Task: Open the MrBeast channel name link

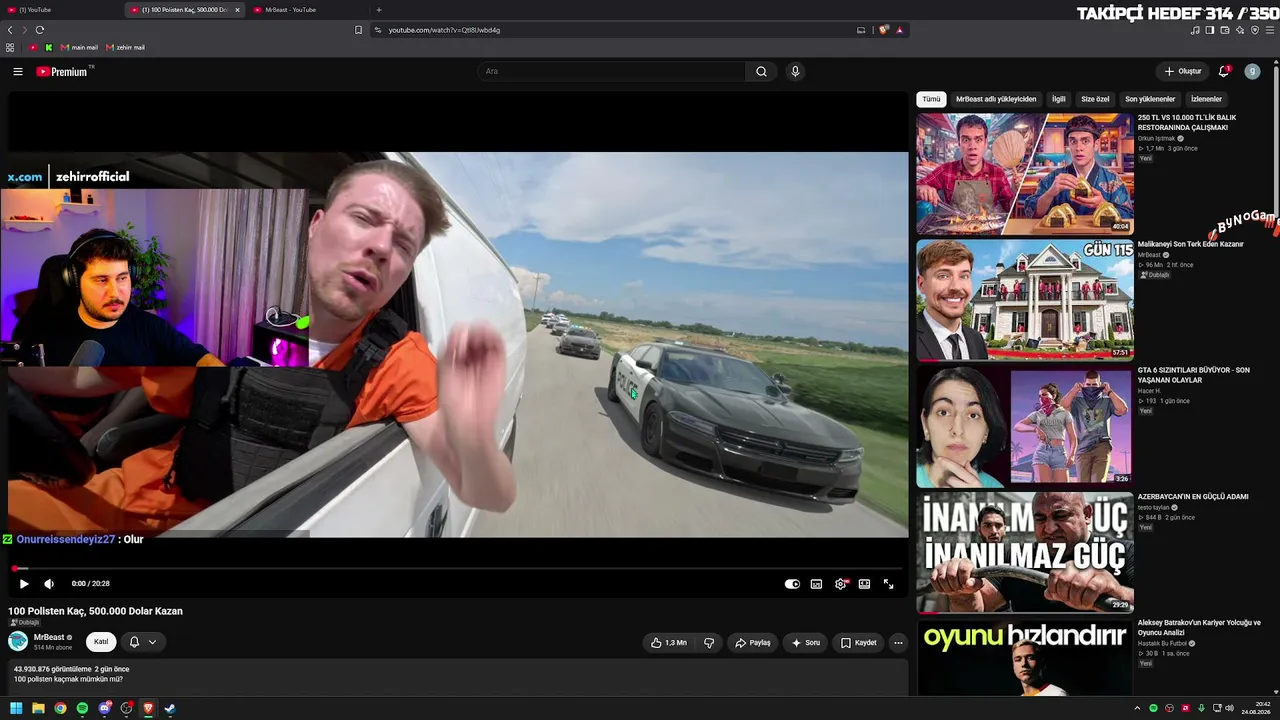Action: [x=49, y=637]
